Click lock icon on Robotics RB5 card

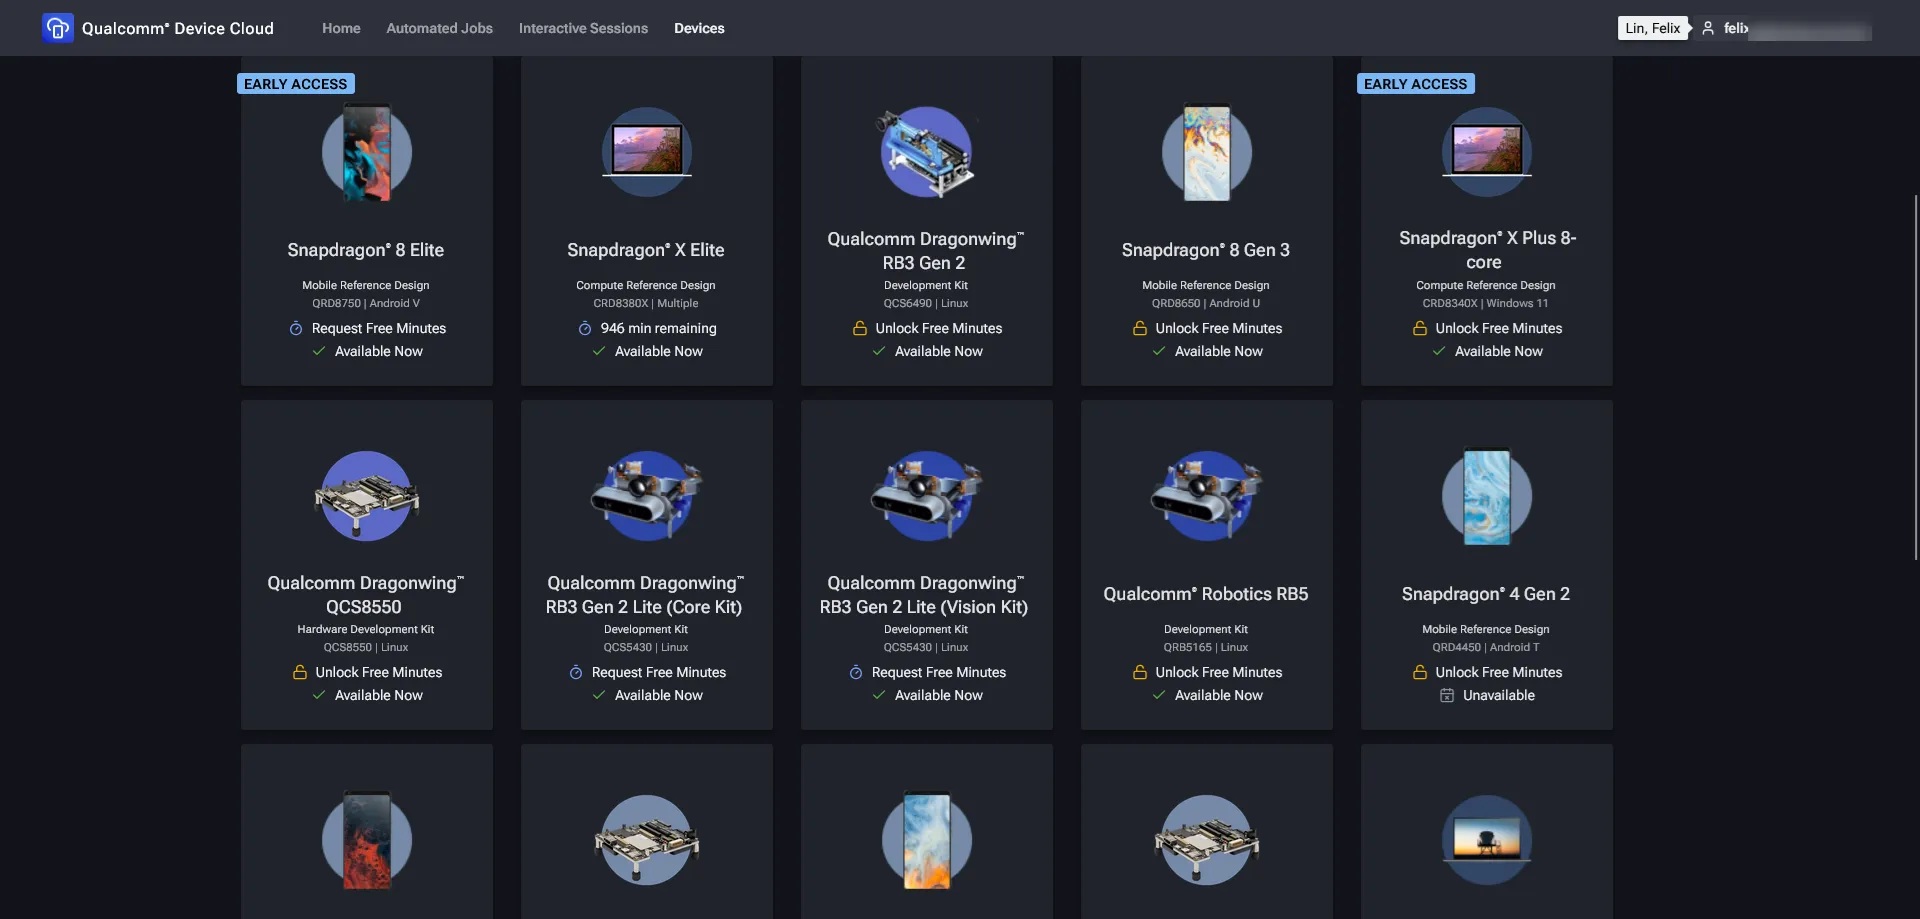pyautogui.click(x=1140, y=672)
